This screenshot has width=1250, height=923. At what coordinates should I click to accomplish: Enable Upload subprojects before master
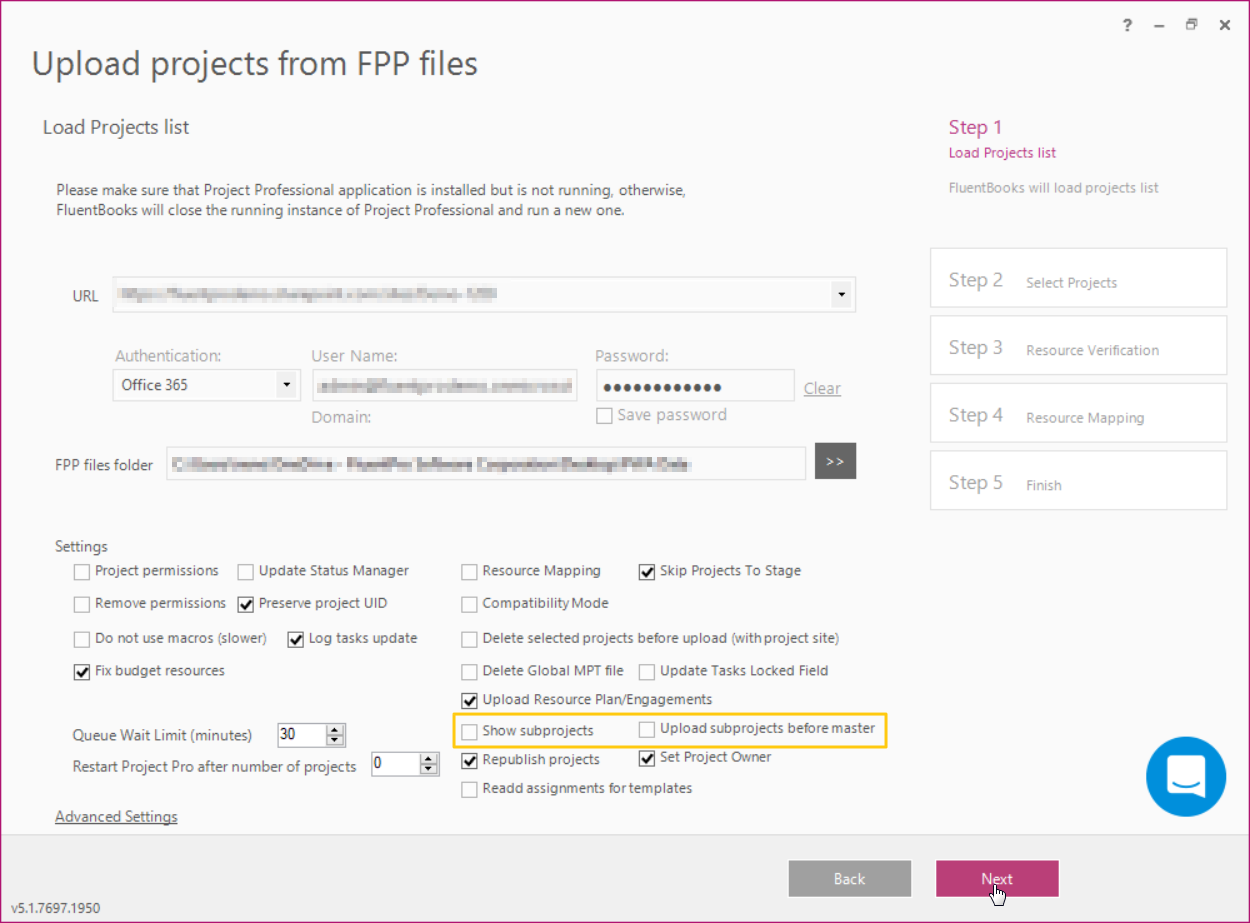pos(646,729)
